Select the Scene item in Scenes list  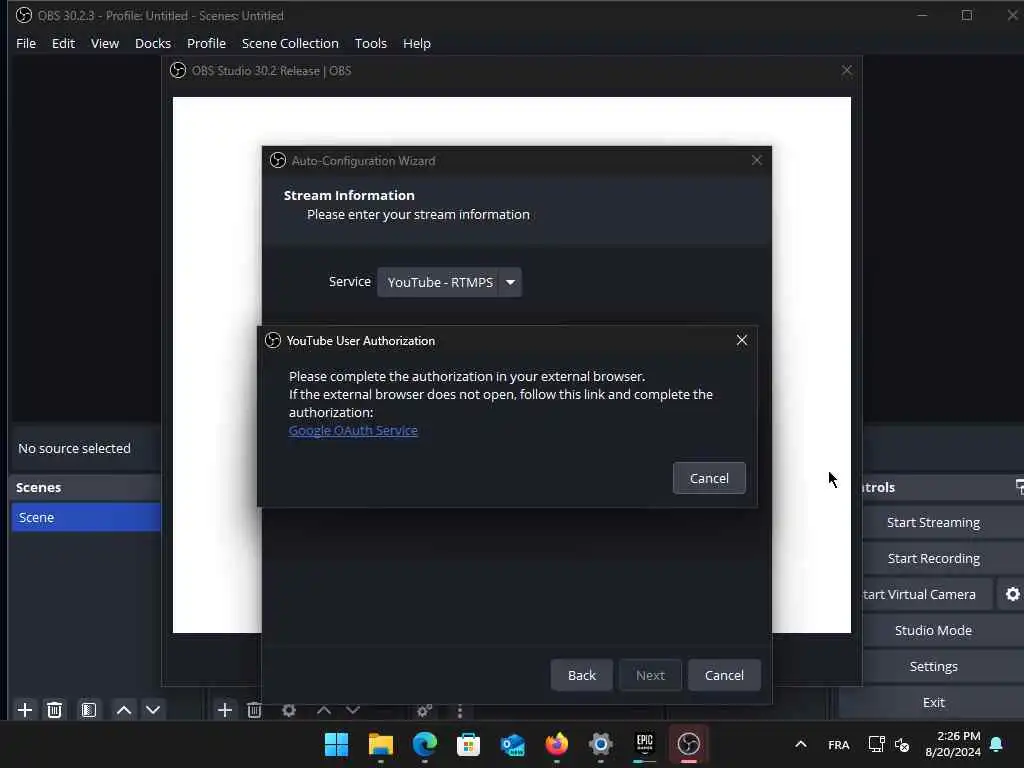coord(86,517)
